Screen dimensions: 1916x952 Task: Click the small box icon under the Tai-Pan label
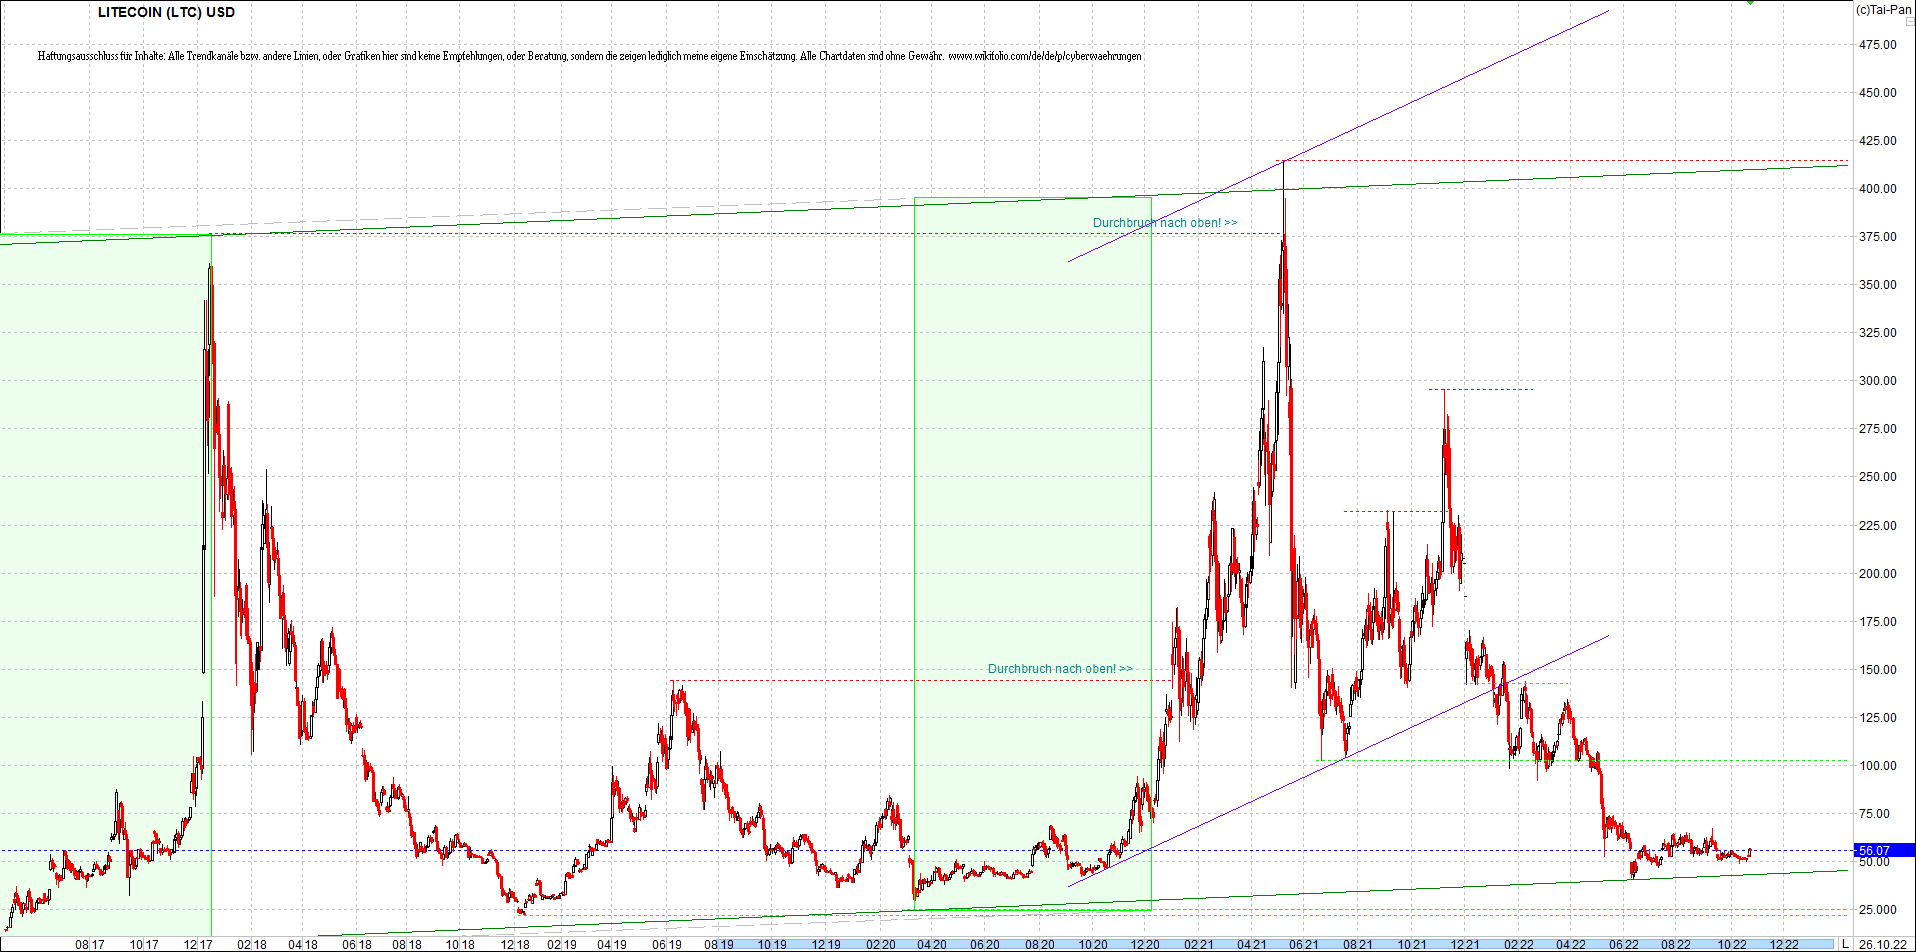pos(1908,20)
